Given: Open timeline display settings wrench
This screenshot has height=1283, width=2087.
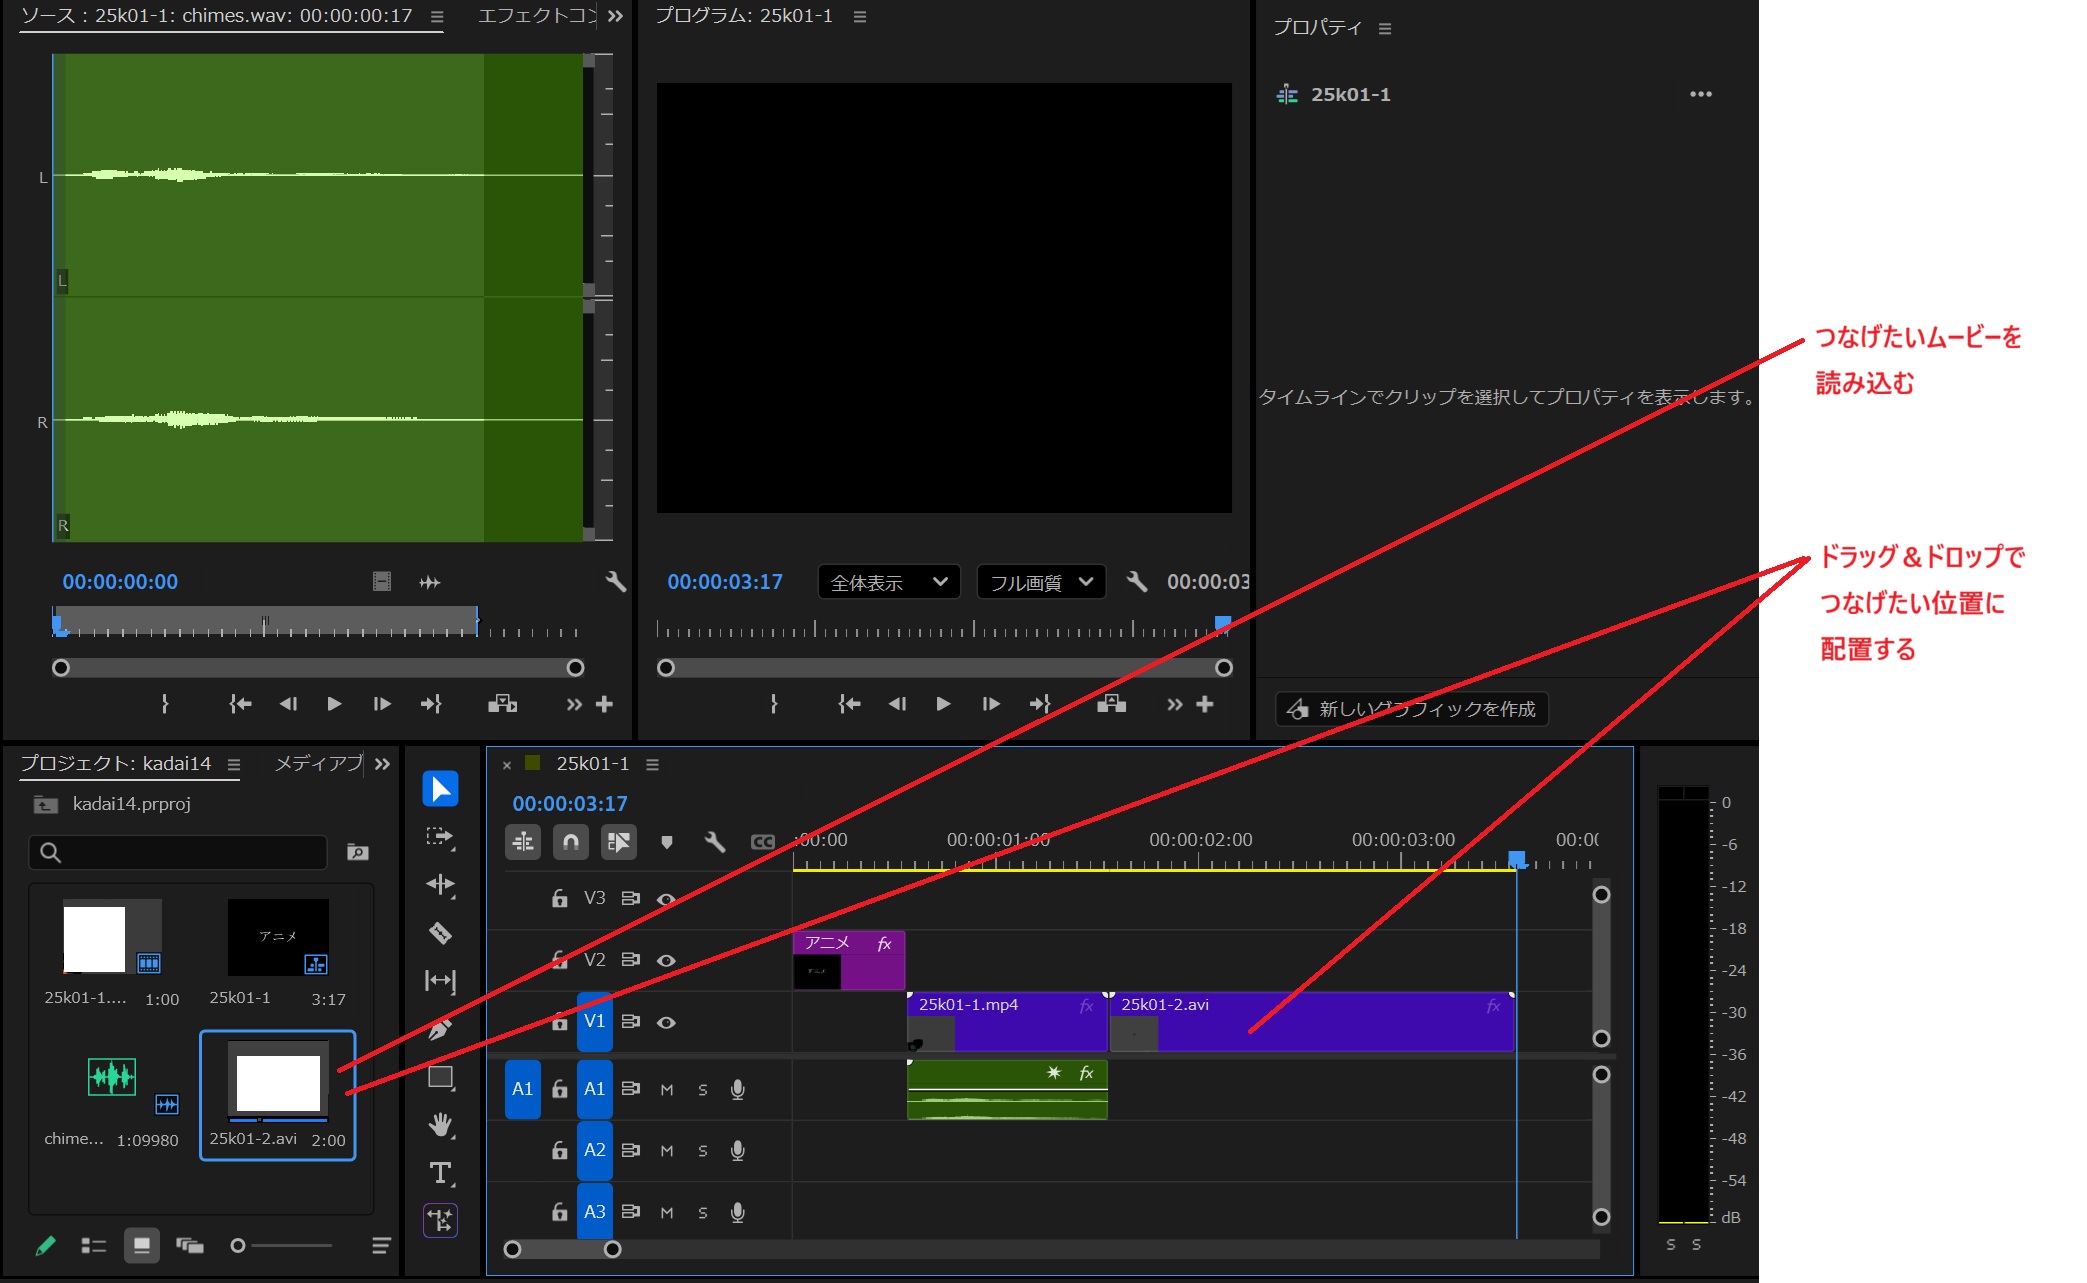Looking at the screenshot, I should tap(714, 842).
